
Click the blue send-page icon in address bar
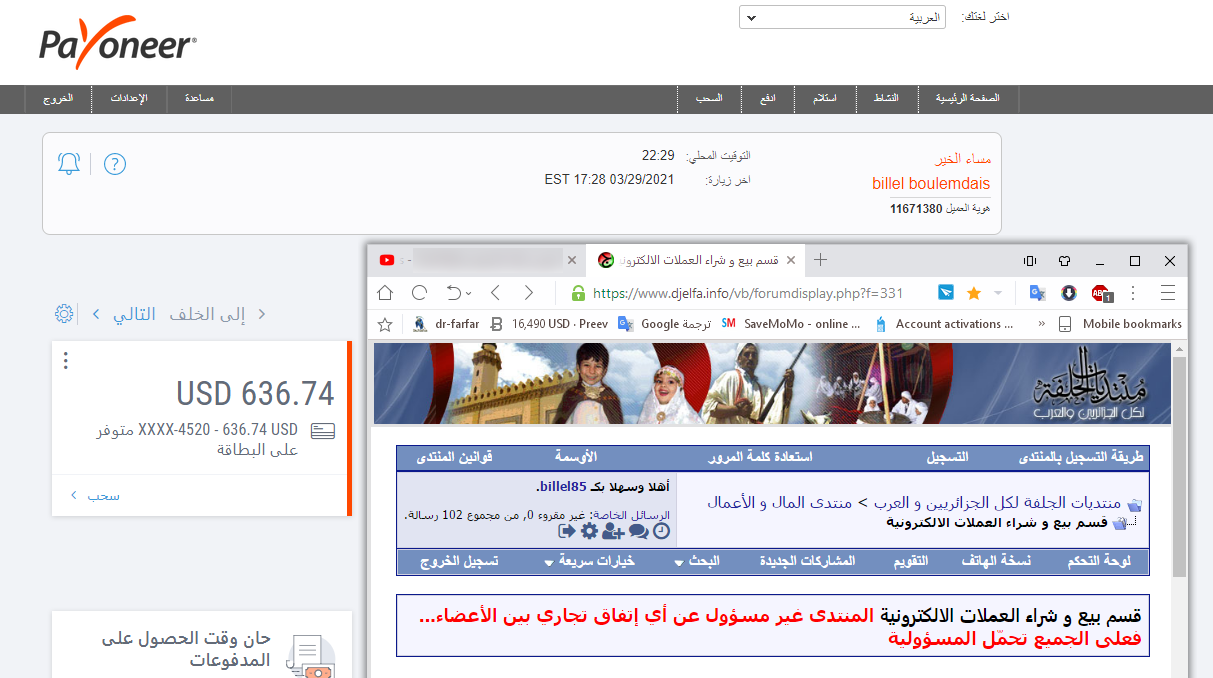click(x=946, y=293)
